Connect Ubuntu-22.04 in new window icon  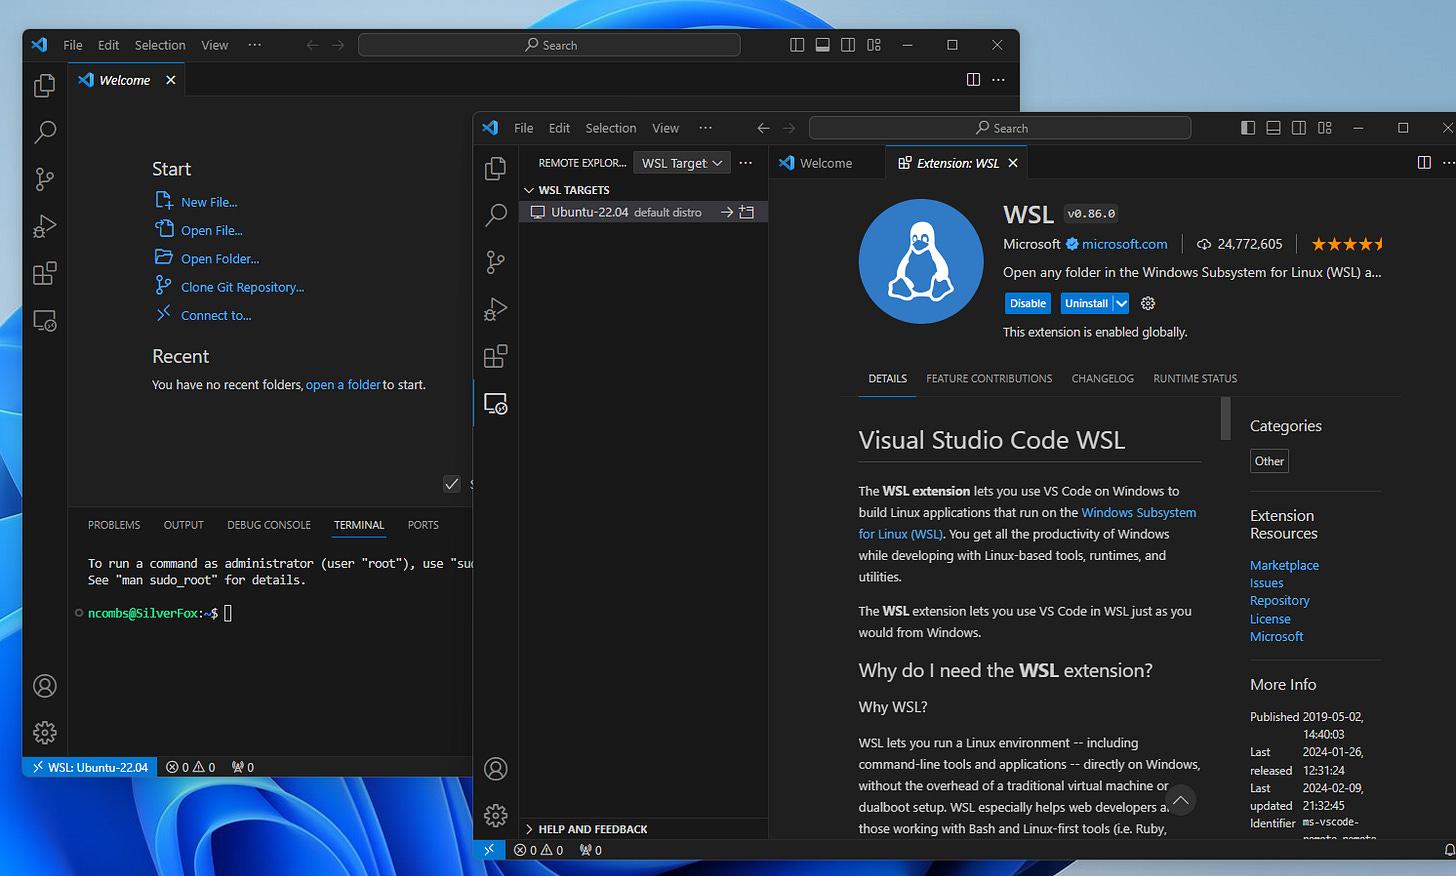tap(747, 212)
